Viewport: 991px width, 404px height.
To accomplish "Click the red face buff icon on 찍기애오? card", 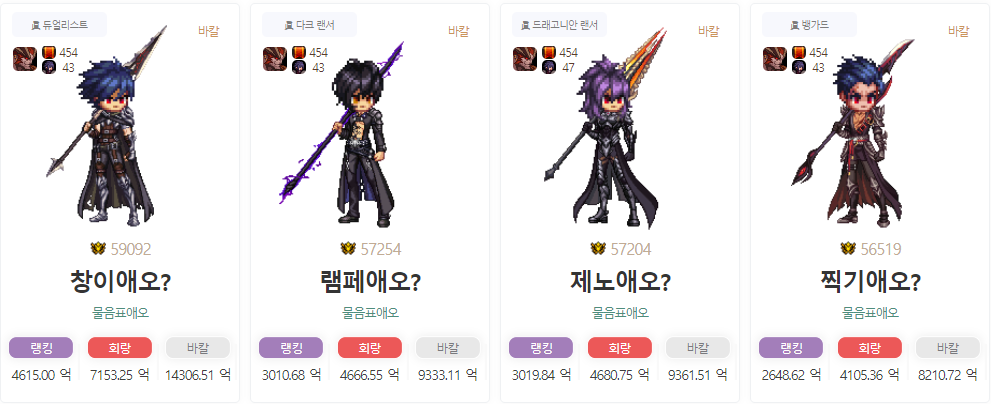I will pyautogui.click(x=774, y=59).
